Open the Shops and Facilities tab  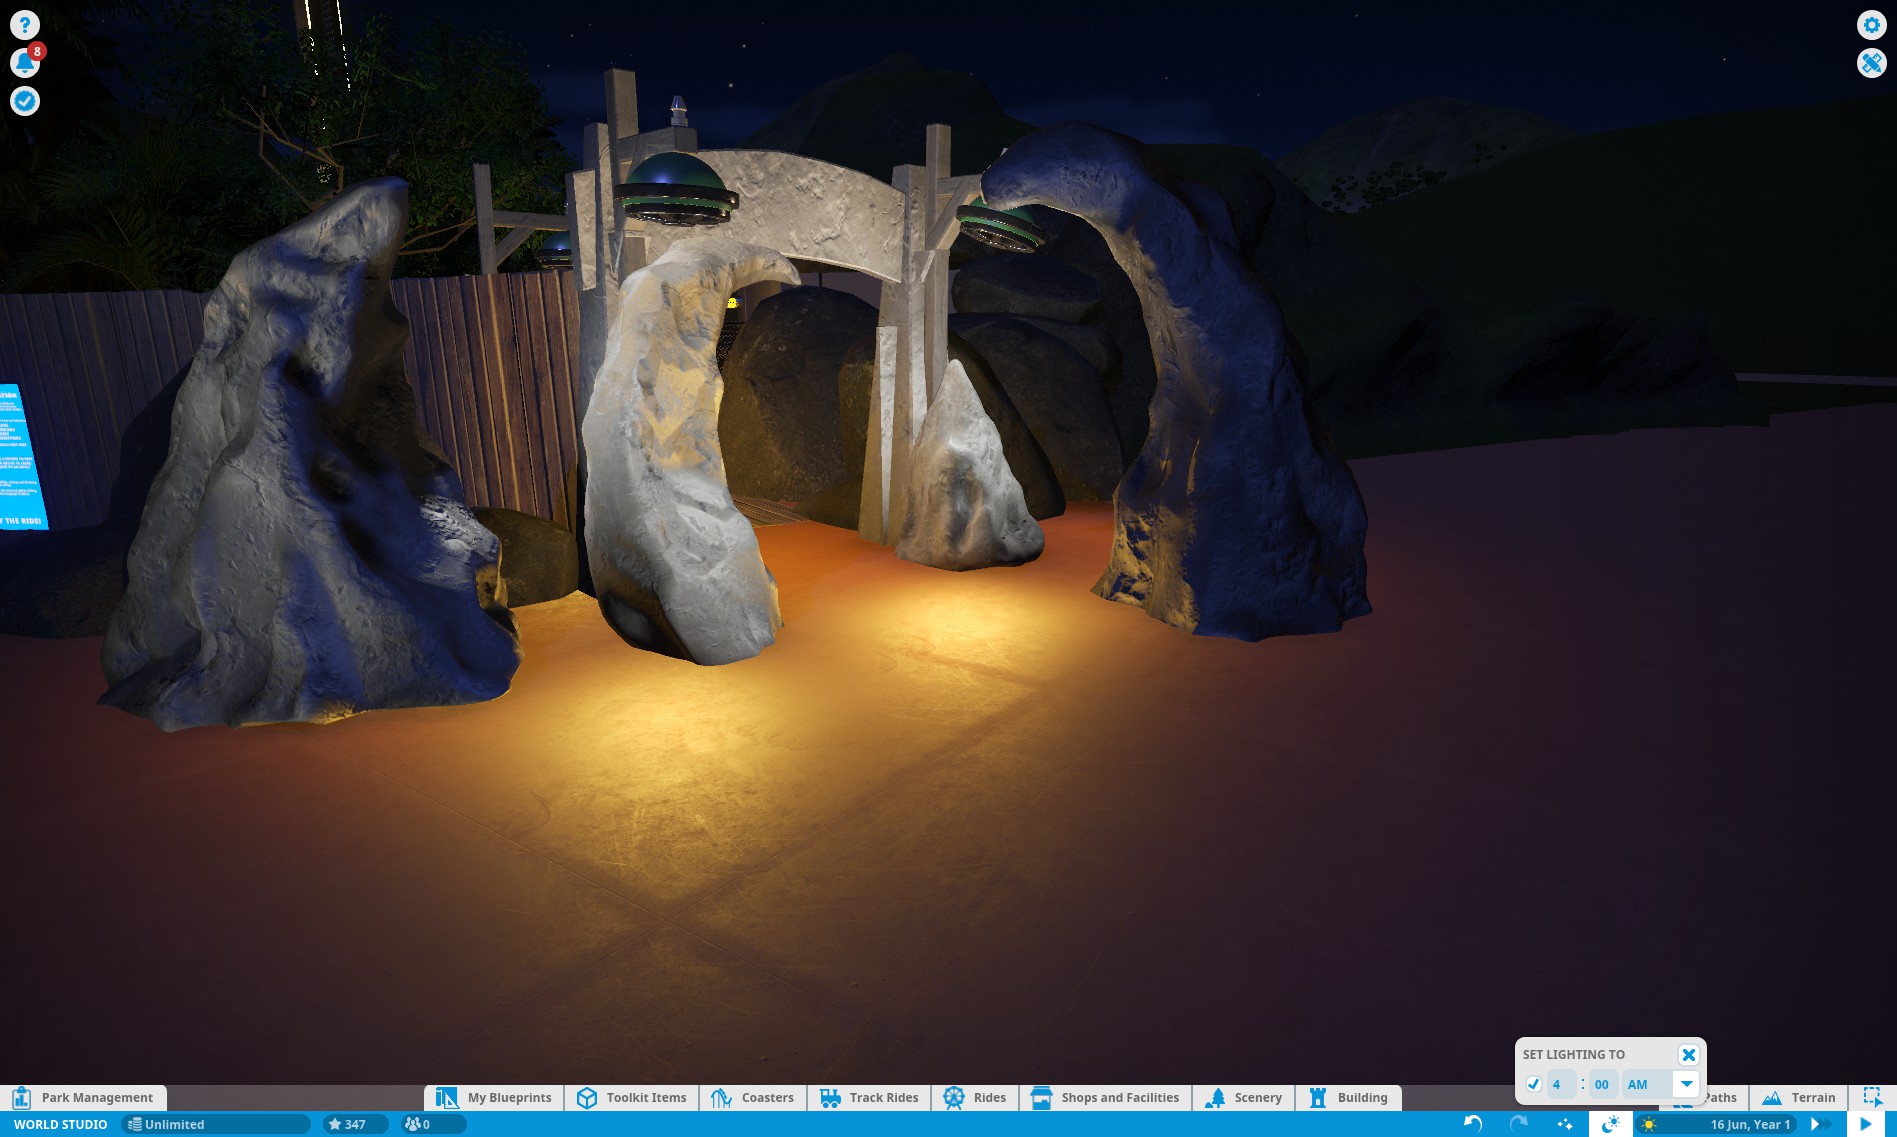[1105, 1097]
